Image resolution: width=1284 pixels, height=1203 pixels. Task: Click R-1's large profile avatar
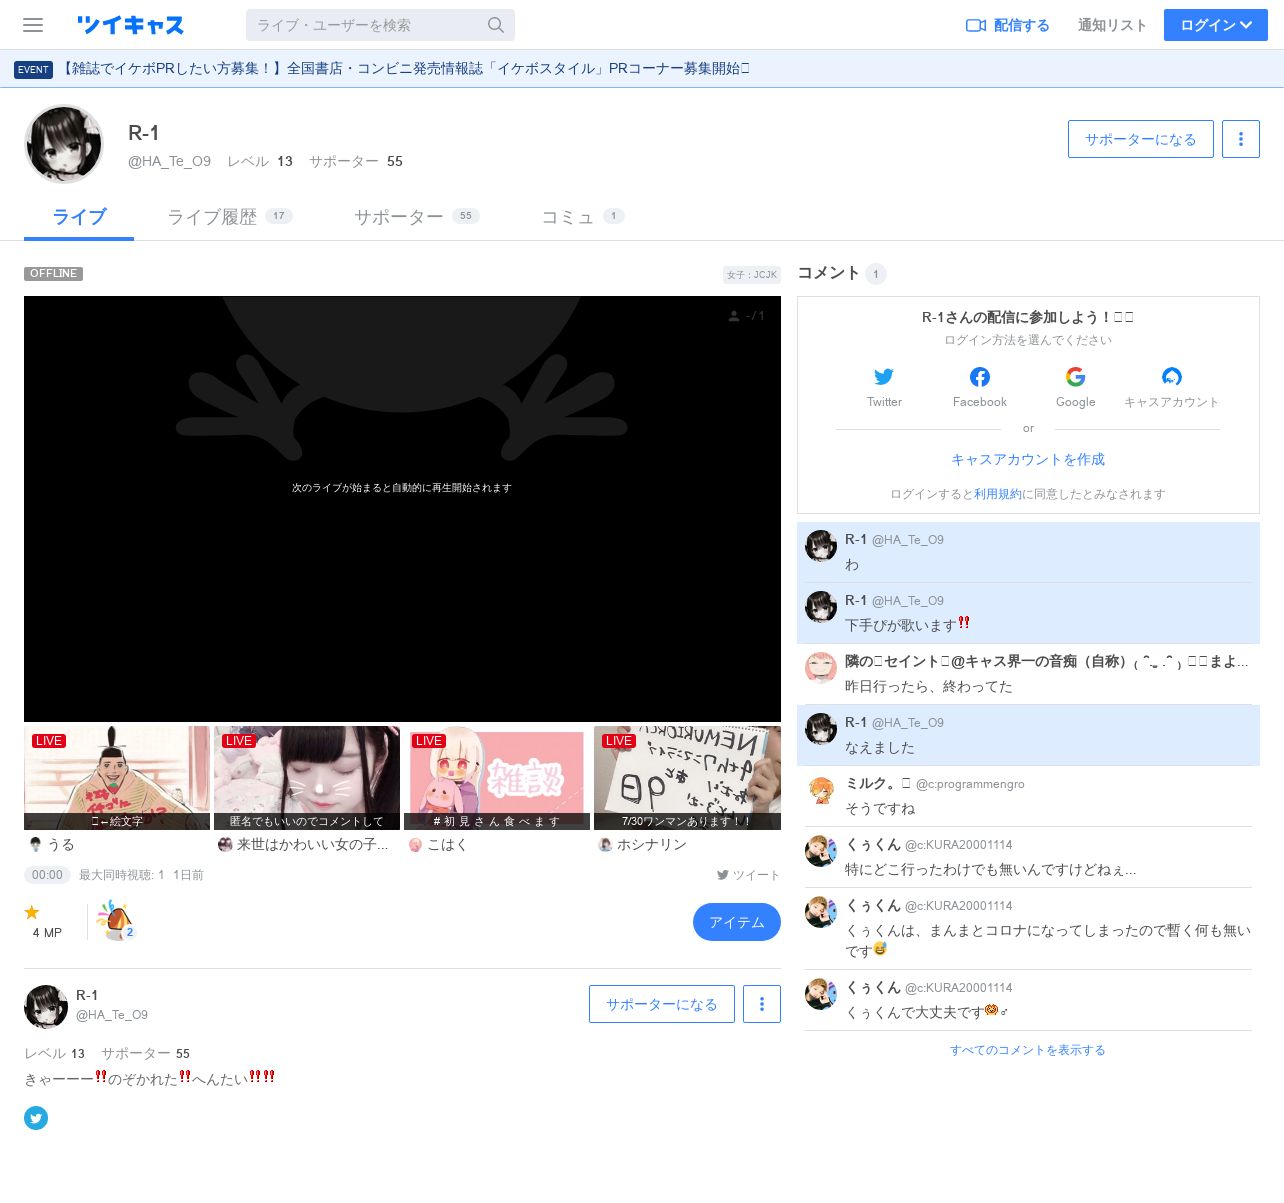coord(64,144)
